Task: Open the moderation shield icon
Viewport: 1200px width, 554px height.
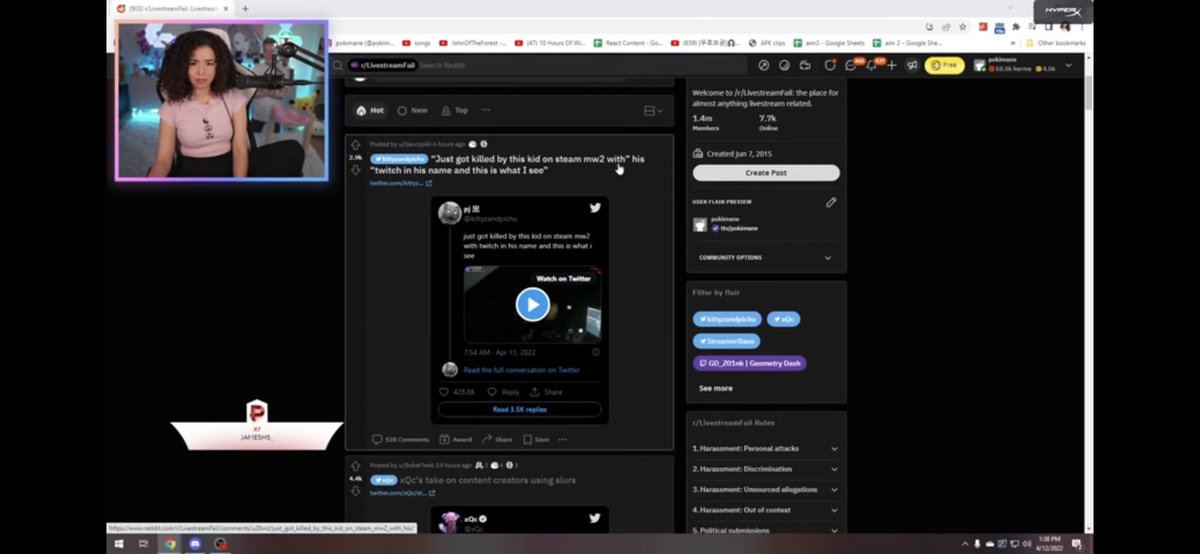Action: pos(830,65)
